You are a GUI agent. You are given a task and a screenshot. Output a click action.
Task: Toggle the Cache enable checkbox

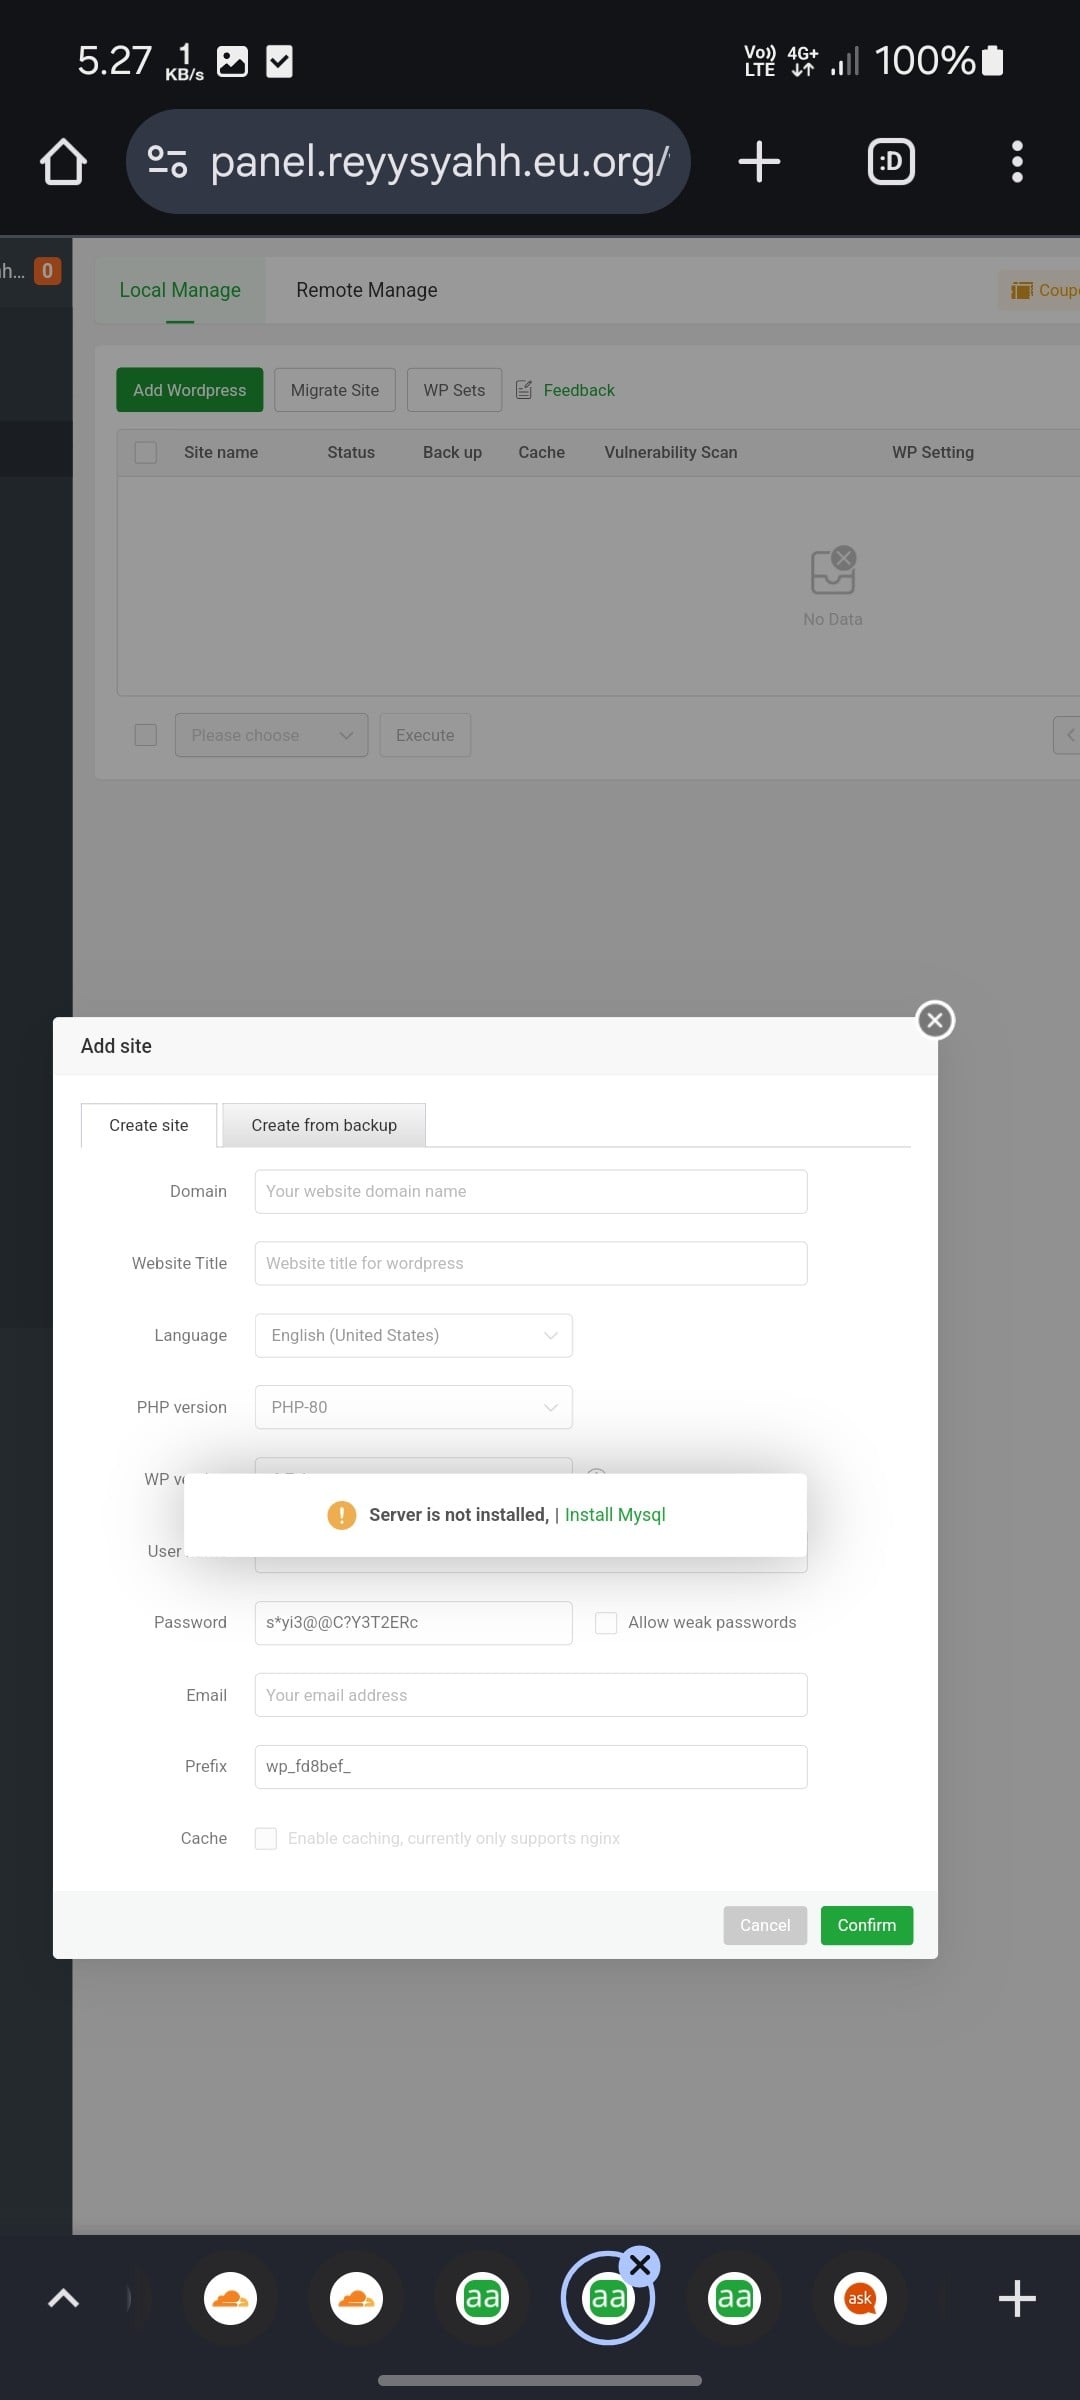click(x=266, y=1838)
